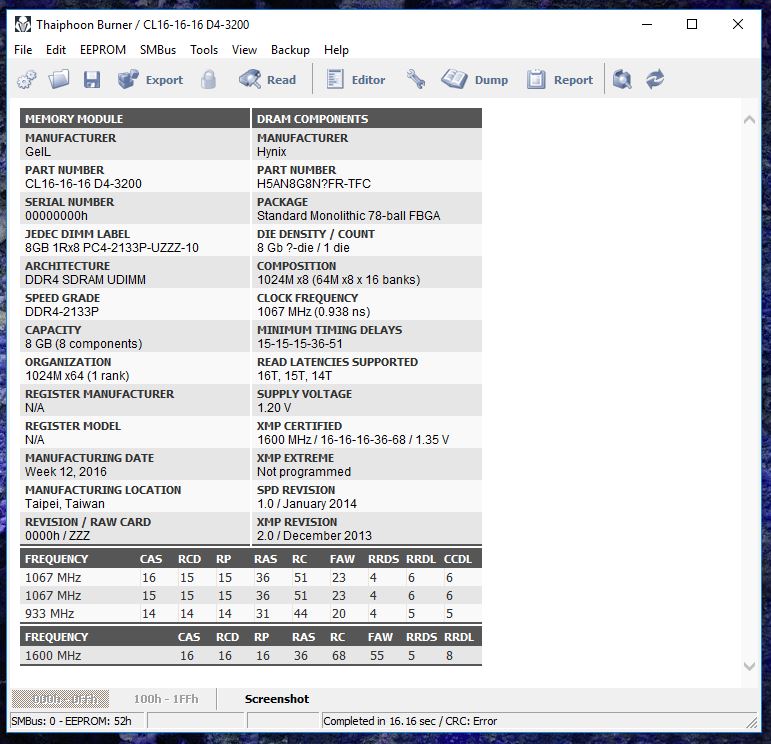Switch to the 000h - 0FFh tab

click(x=60, y=699)
